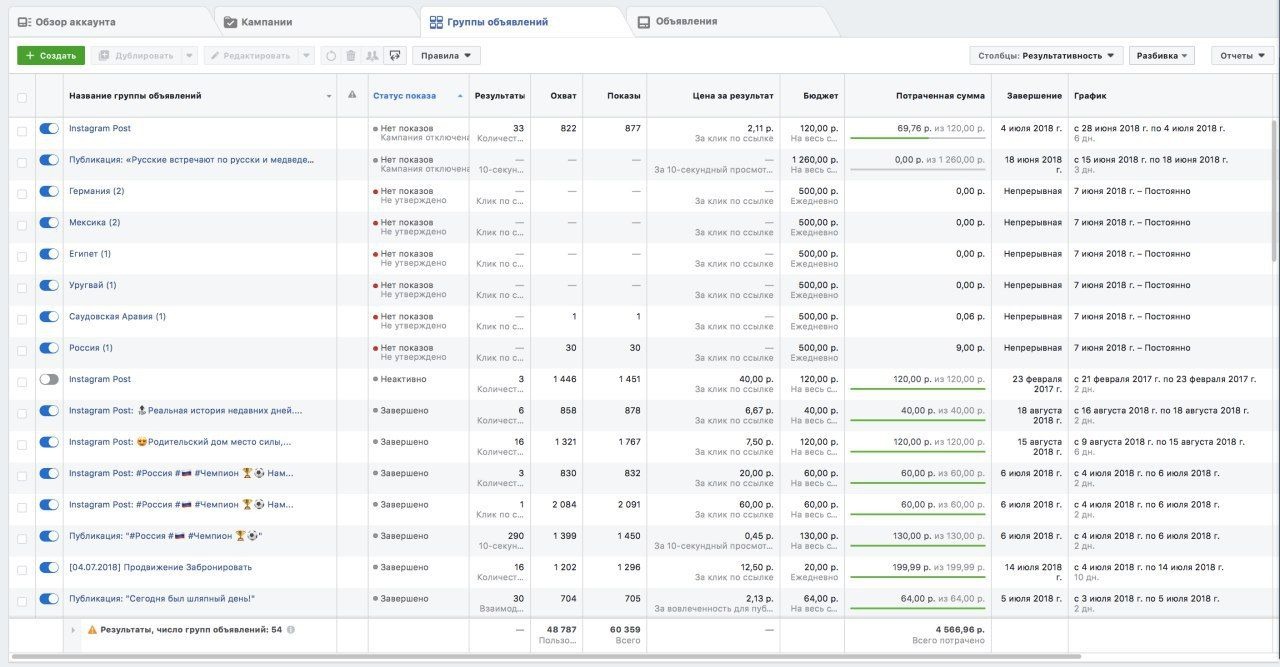Screen dimensions: 1280x667
Task: Enable the inactive Instagram Post toggle
Action: point(49,380)
